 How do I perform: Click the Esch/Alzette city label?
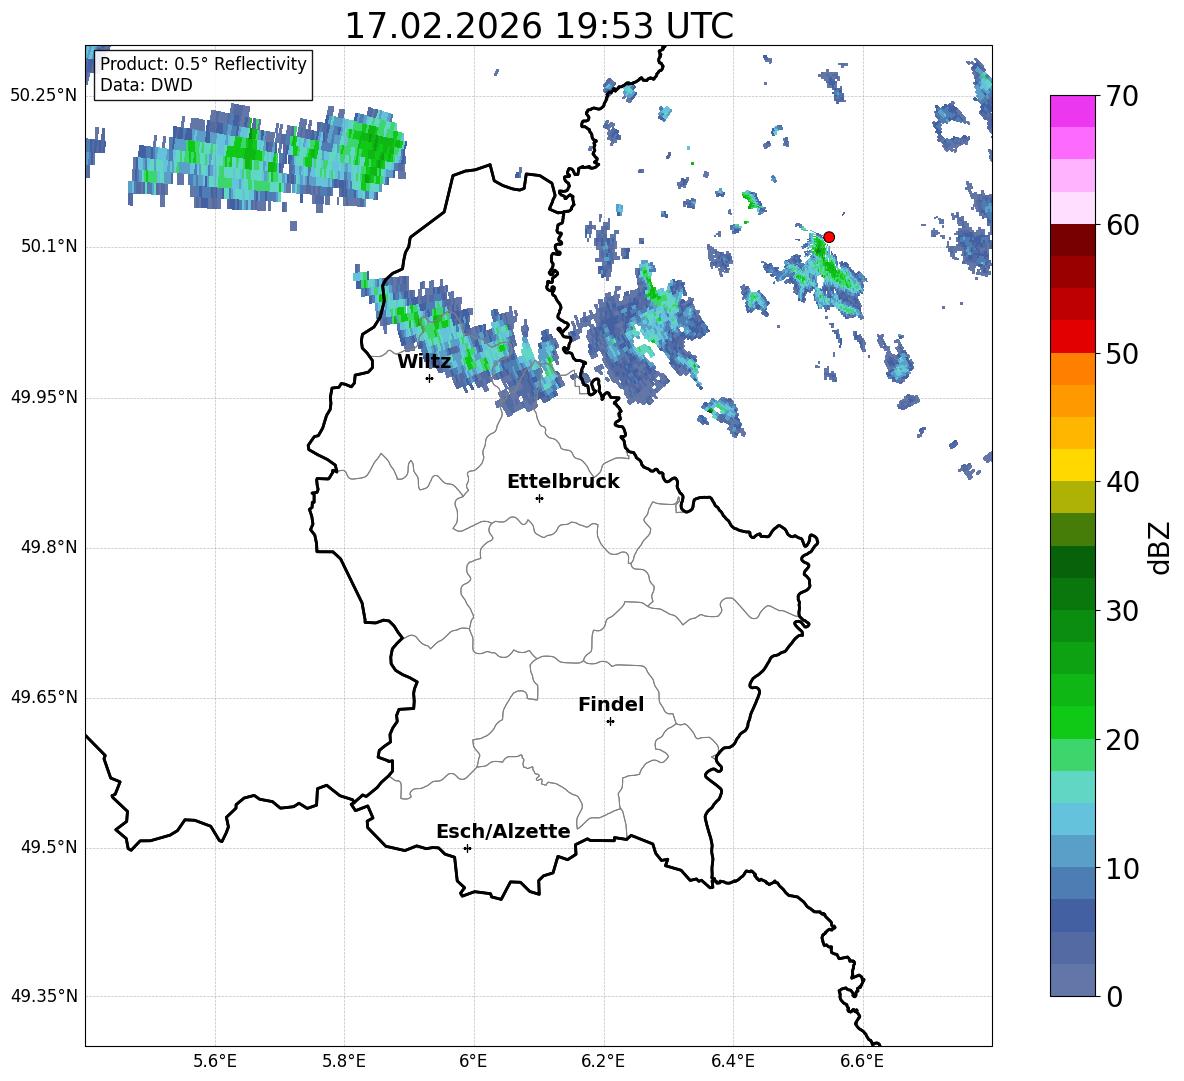click(503, 832)
